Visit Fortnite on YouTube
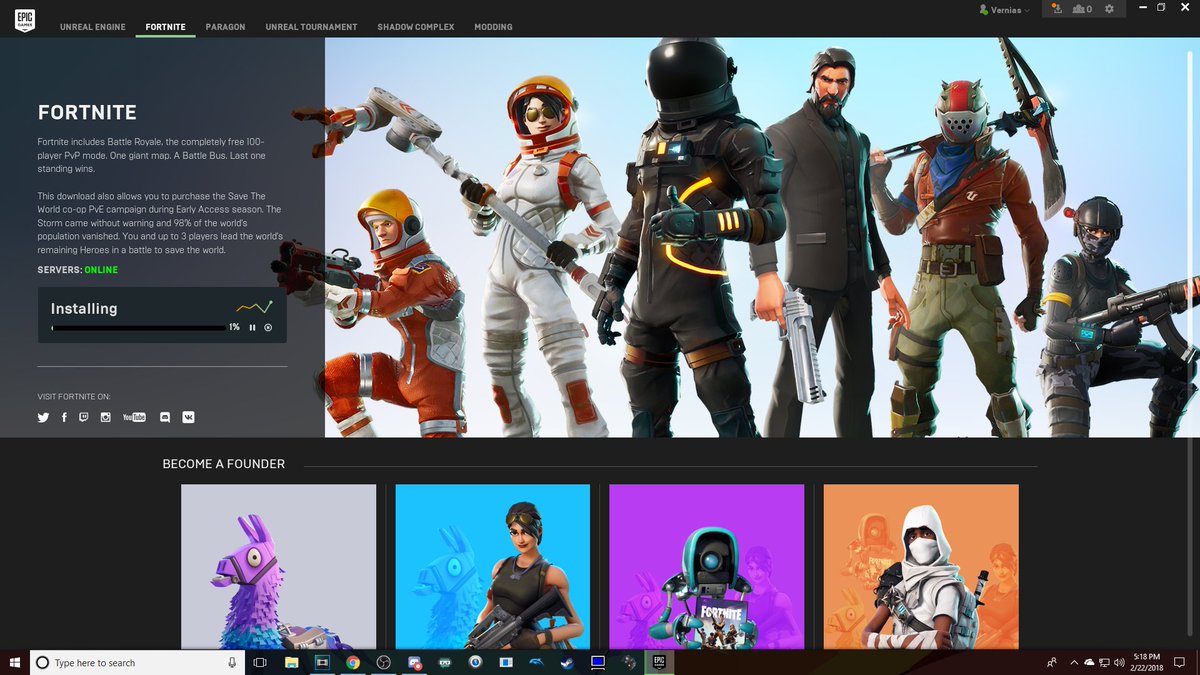The height and width of the screenshot is (675, 1200). coord(134,417)
